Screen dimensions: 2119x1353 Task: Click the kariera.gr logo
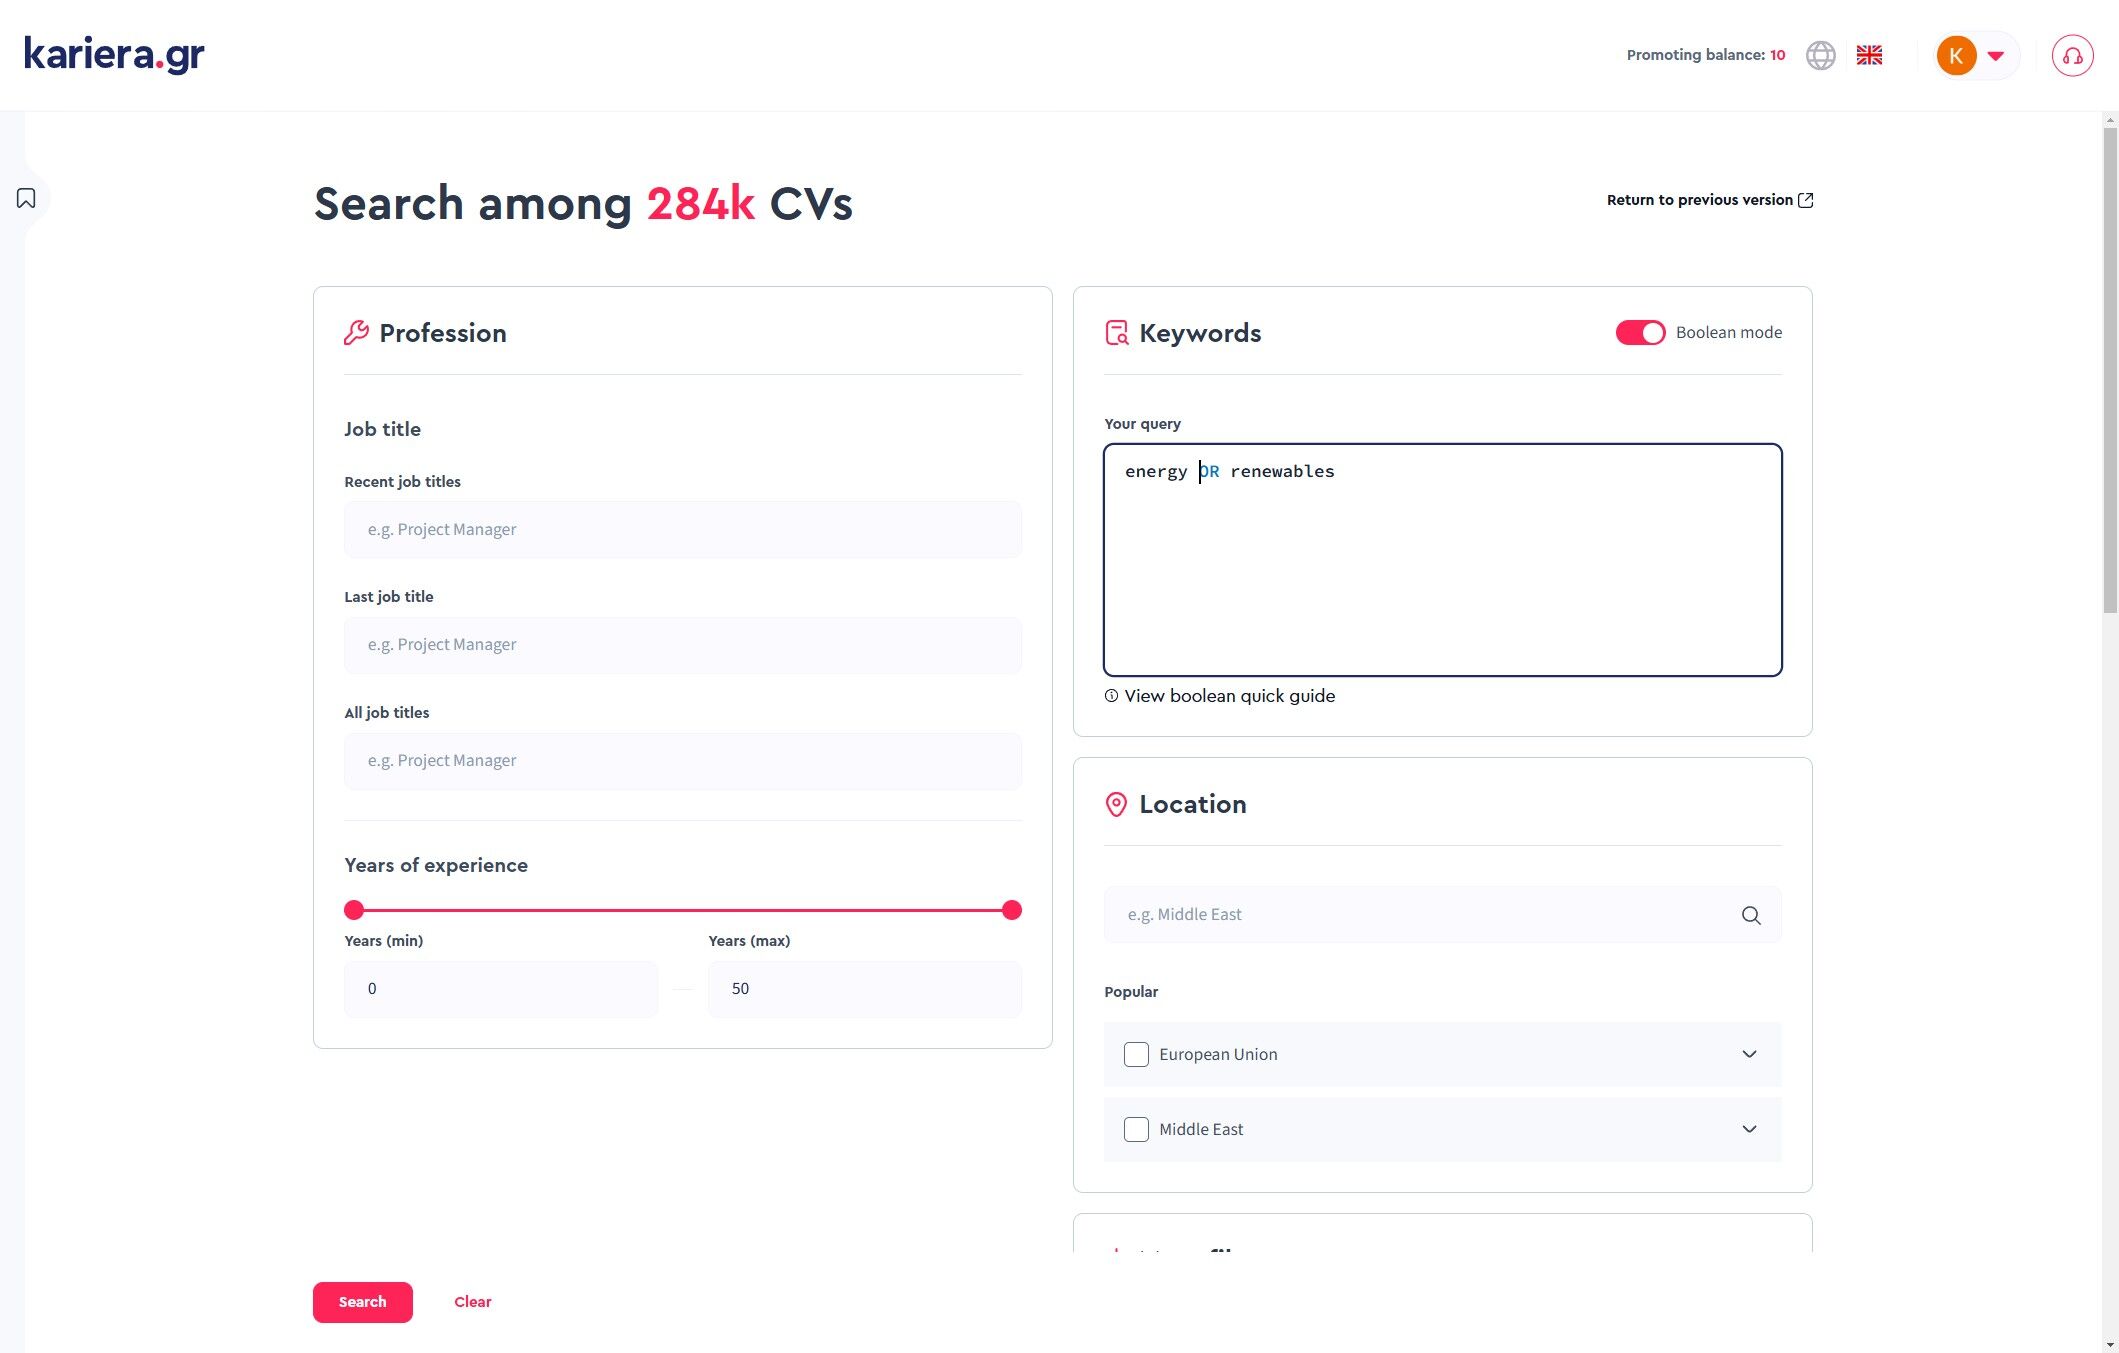(114, 54)
